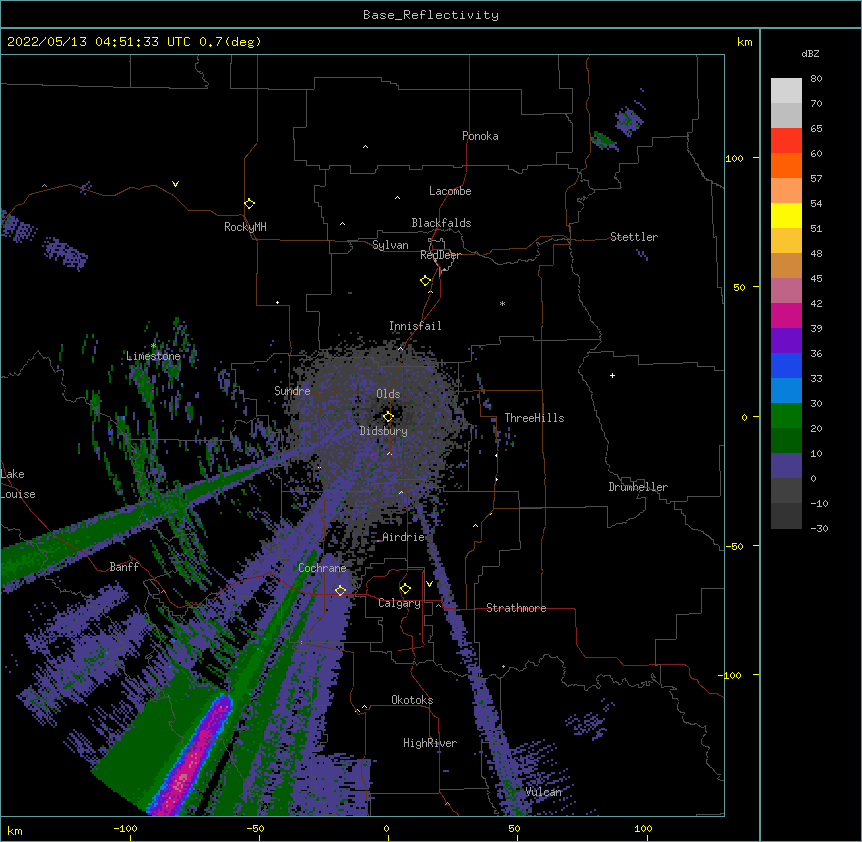The image size is (862, 842).
Task: Select the Sundre label
Action: [x=292, y=391]
